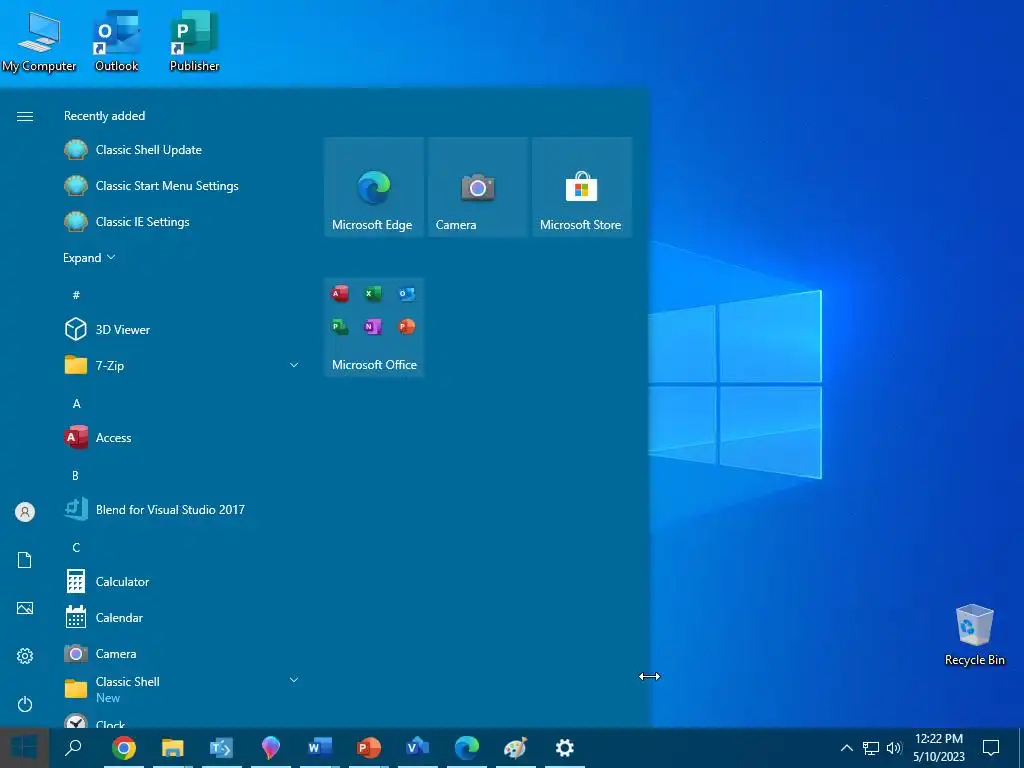Show hidden system tray icons
This screenshot has width=1024, height=768.
coord(846,748)
